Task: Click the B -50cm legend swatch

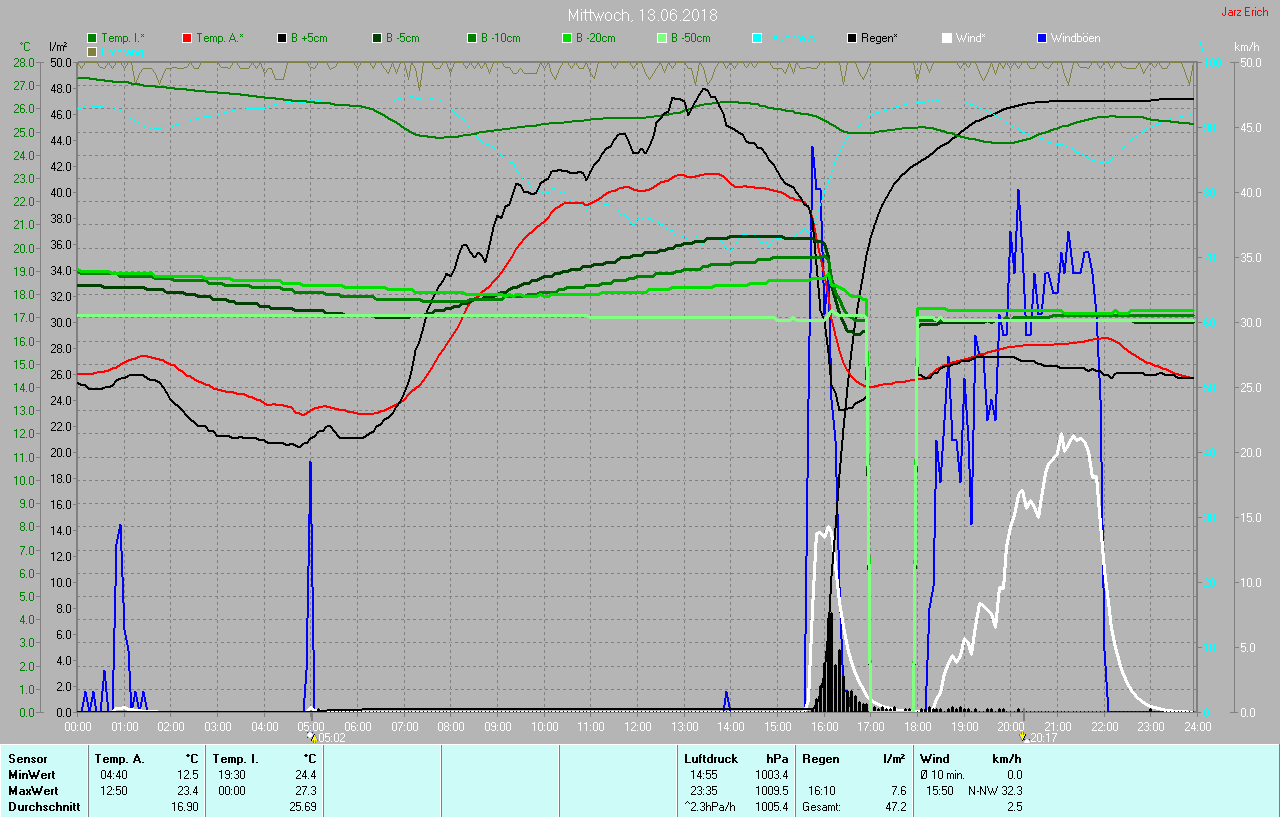Action: tap(662, 38)
